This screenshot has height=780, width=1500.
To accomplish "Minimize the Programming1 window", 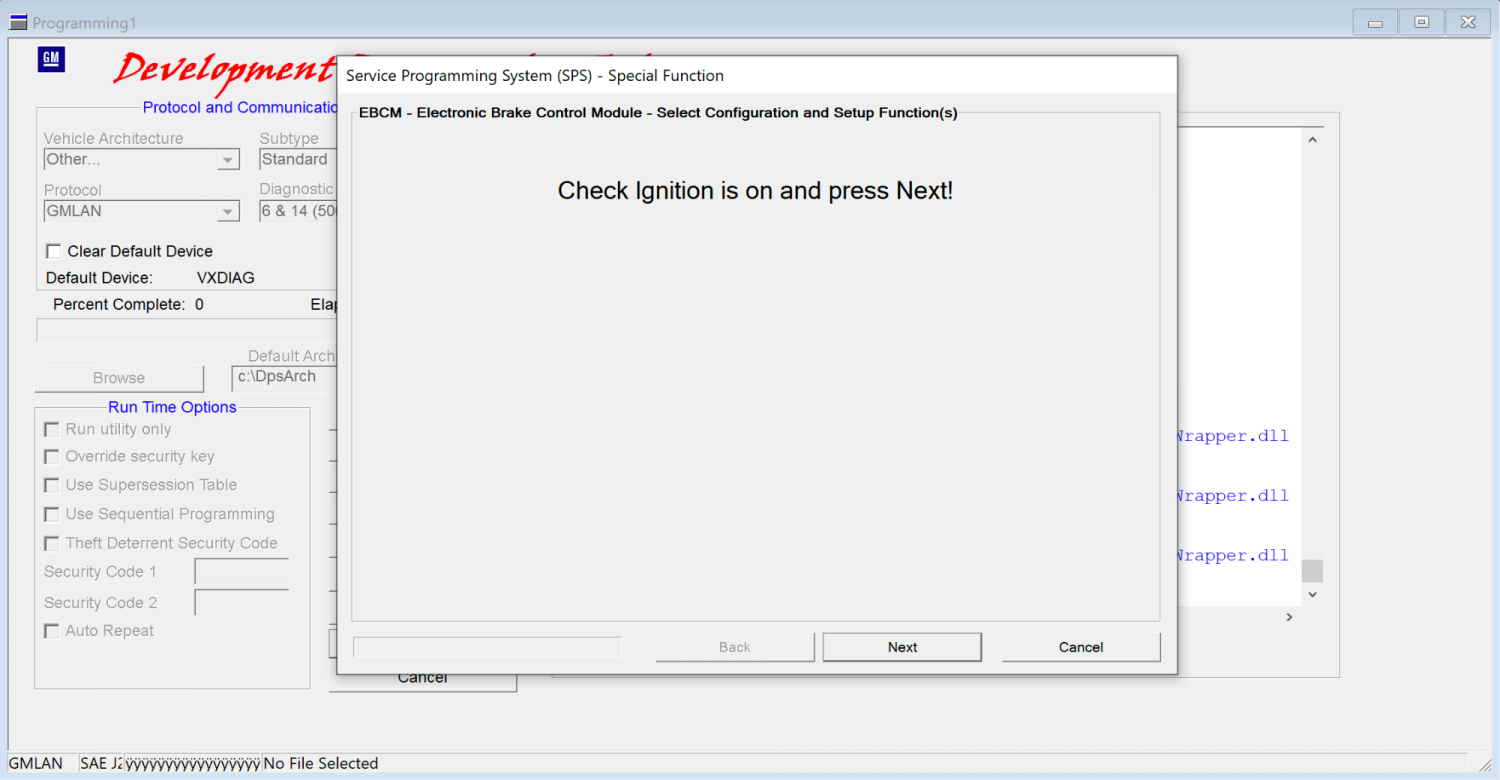I will coord(1376,22).
